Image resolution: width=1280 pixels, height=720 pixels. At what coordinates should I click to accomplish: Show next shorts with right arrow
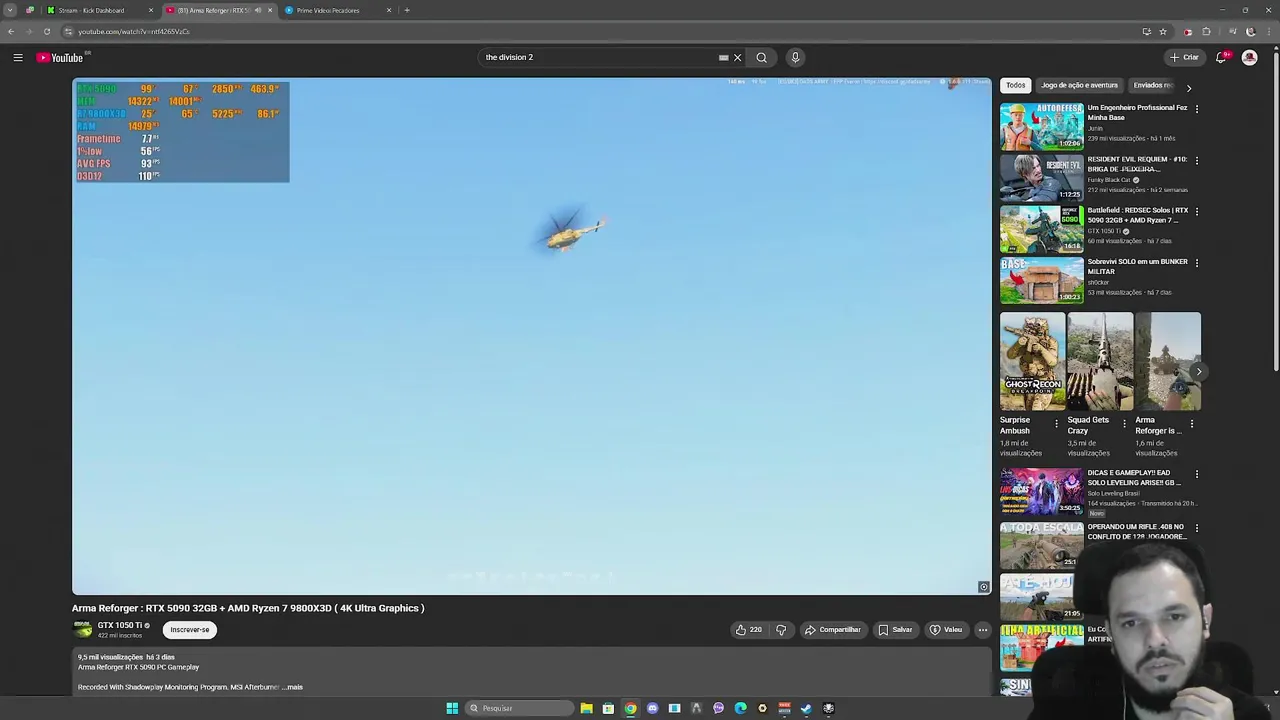1199,372
